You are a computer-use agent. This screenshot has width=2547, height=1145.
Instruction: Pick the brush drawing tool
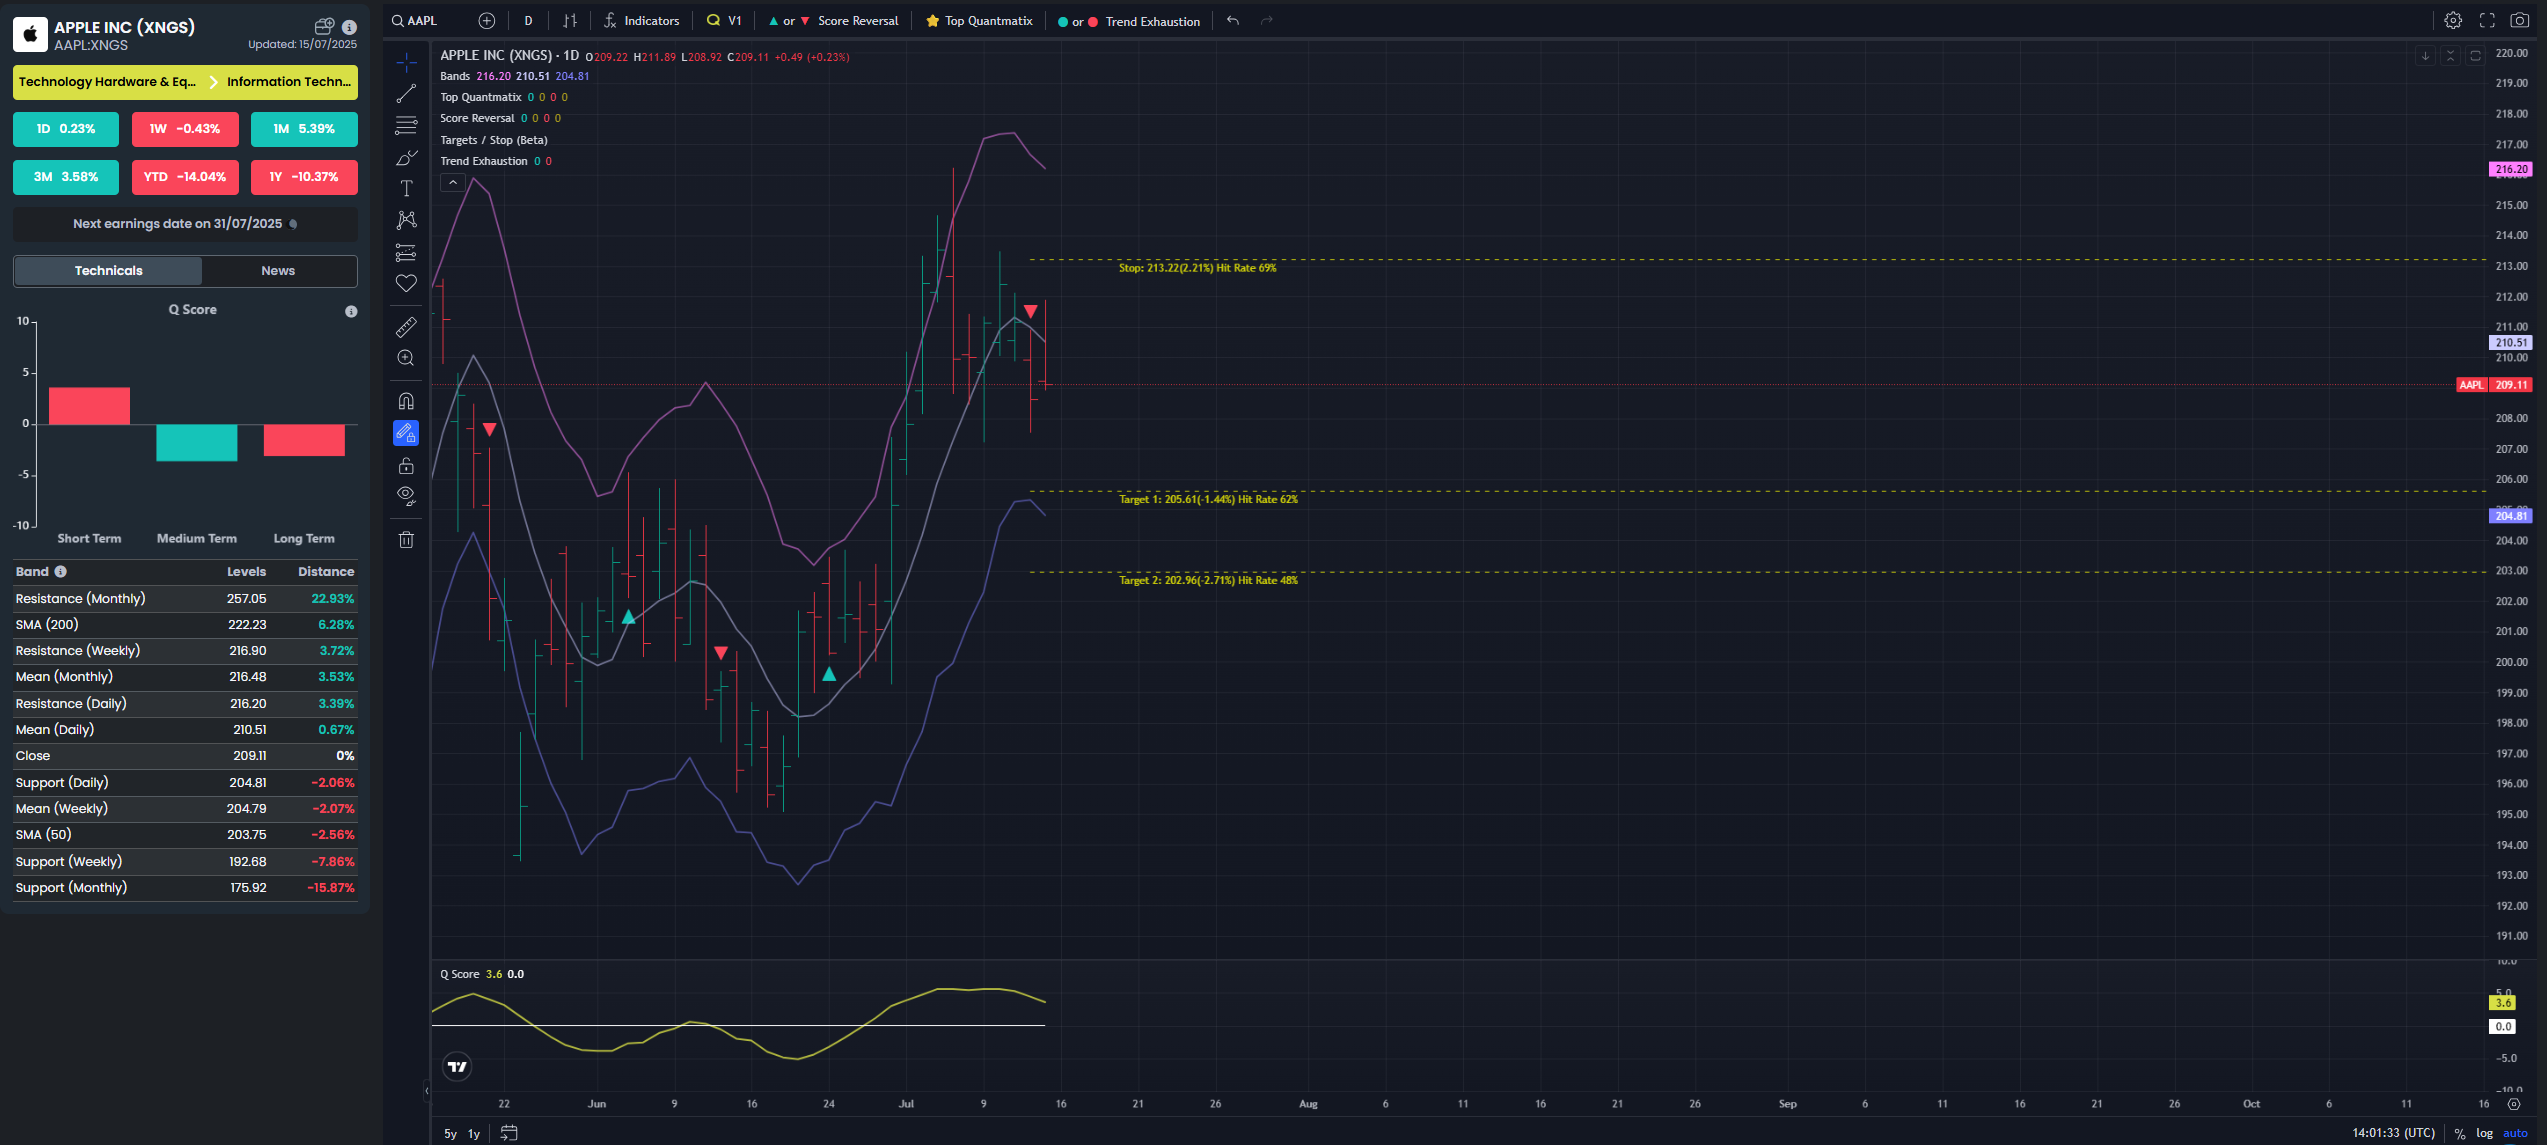click(406, 158)
